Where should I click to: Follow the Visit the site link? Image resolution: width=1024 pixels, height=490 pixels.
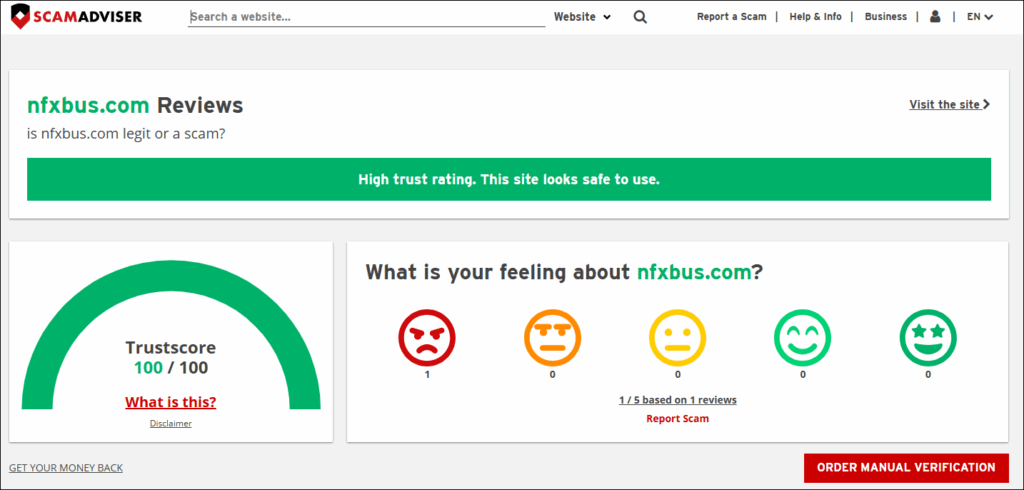[950, 105]
